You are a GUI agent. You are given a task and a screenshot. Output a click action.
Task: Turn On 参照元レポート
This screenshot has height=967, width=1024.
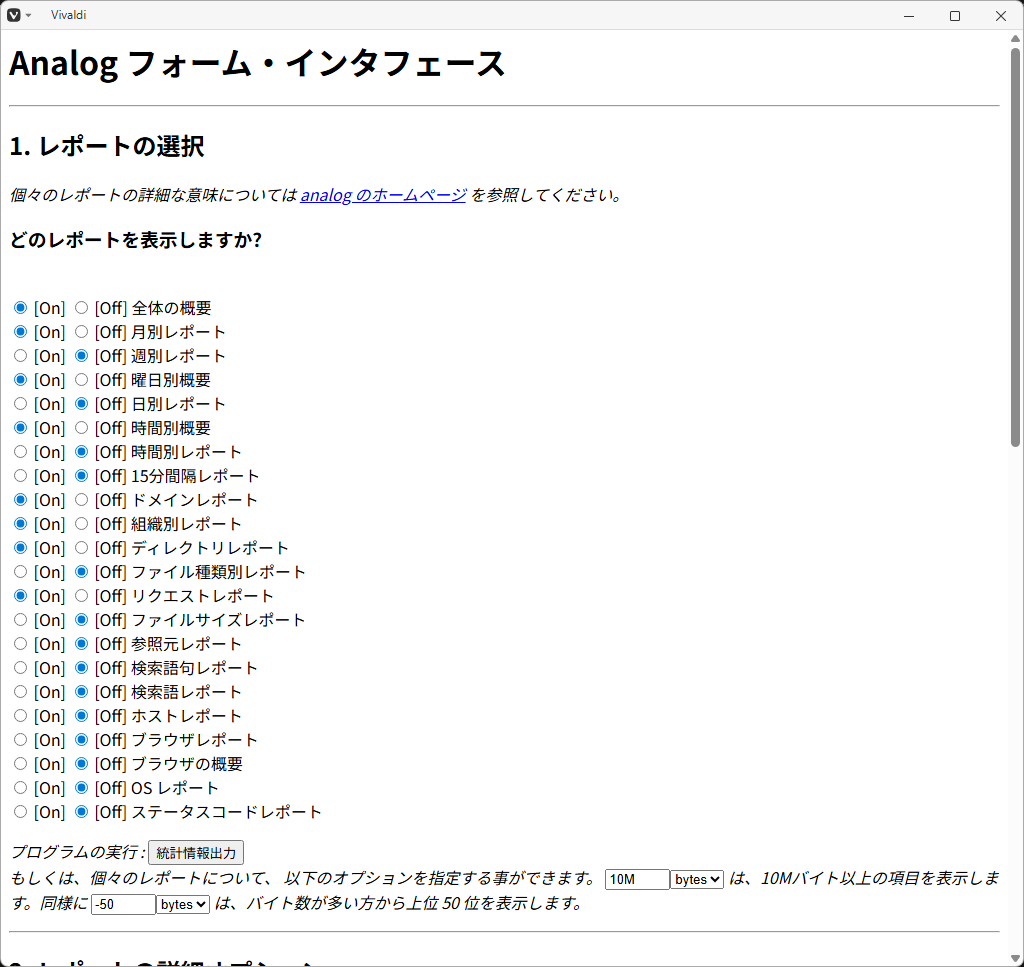point(20,644)
